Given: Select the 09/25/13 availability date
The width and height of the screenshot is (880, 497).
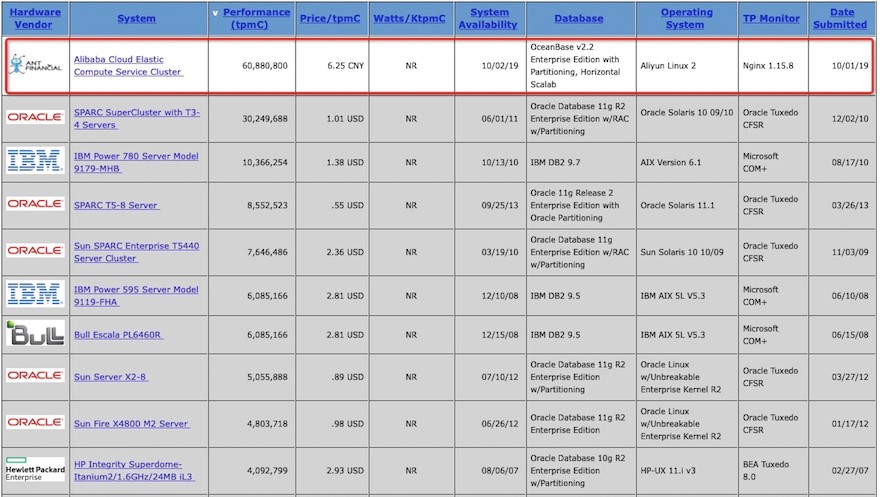Looking at the screenshot, I should click(499, 205).
